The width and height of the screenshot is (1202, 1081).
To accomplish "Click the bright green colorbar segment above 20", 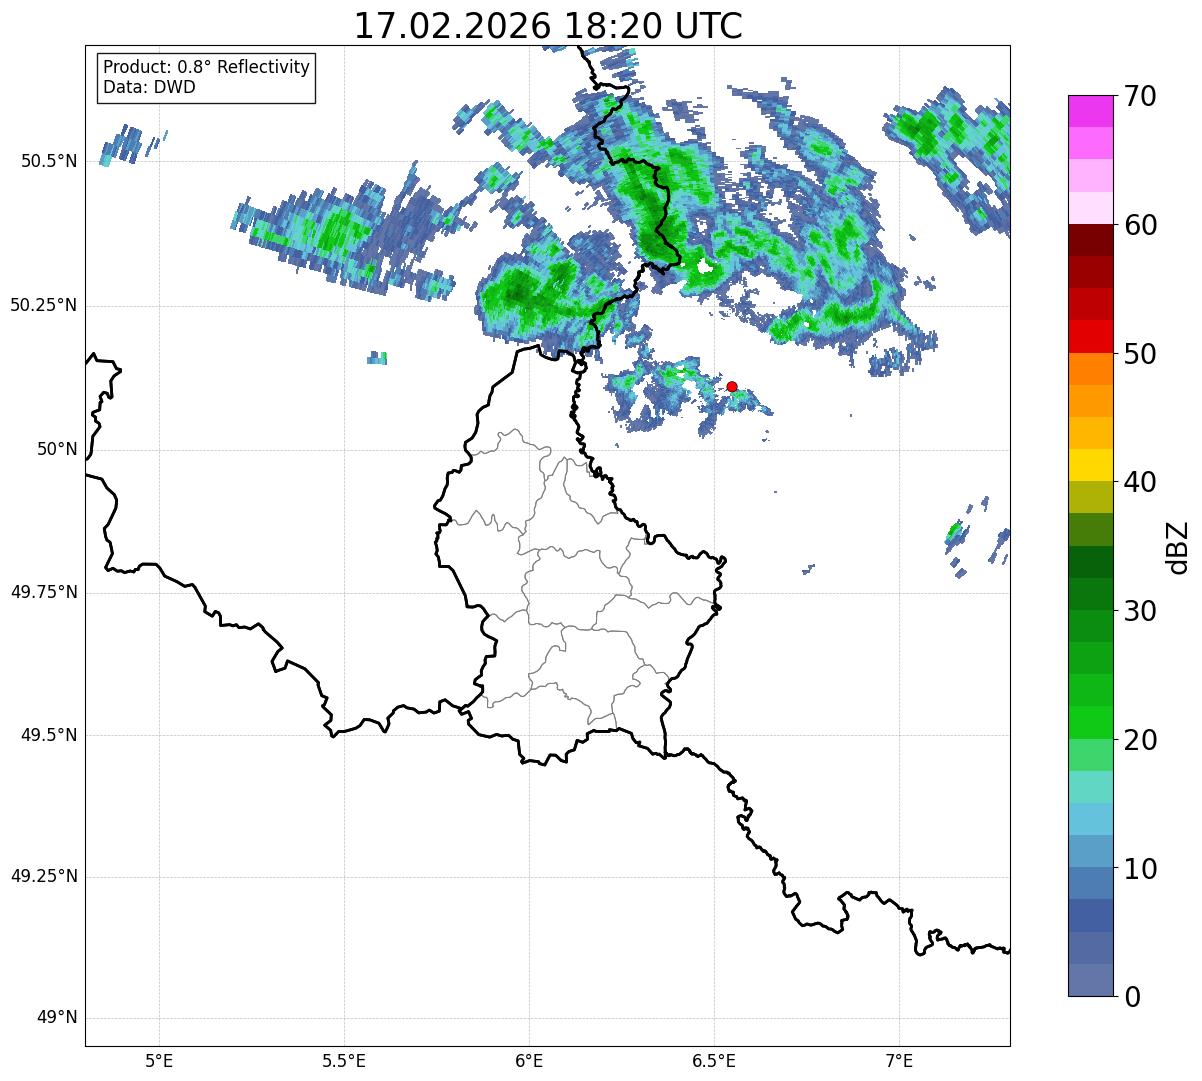I will click(1091, 723).
